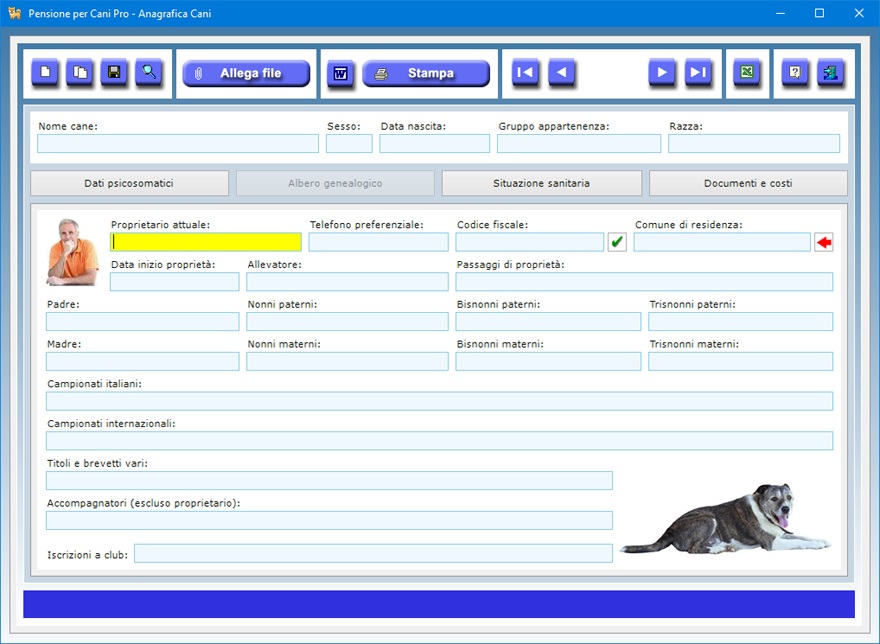Click the lying dog picture

725,519
